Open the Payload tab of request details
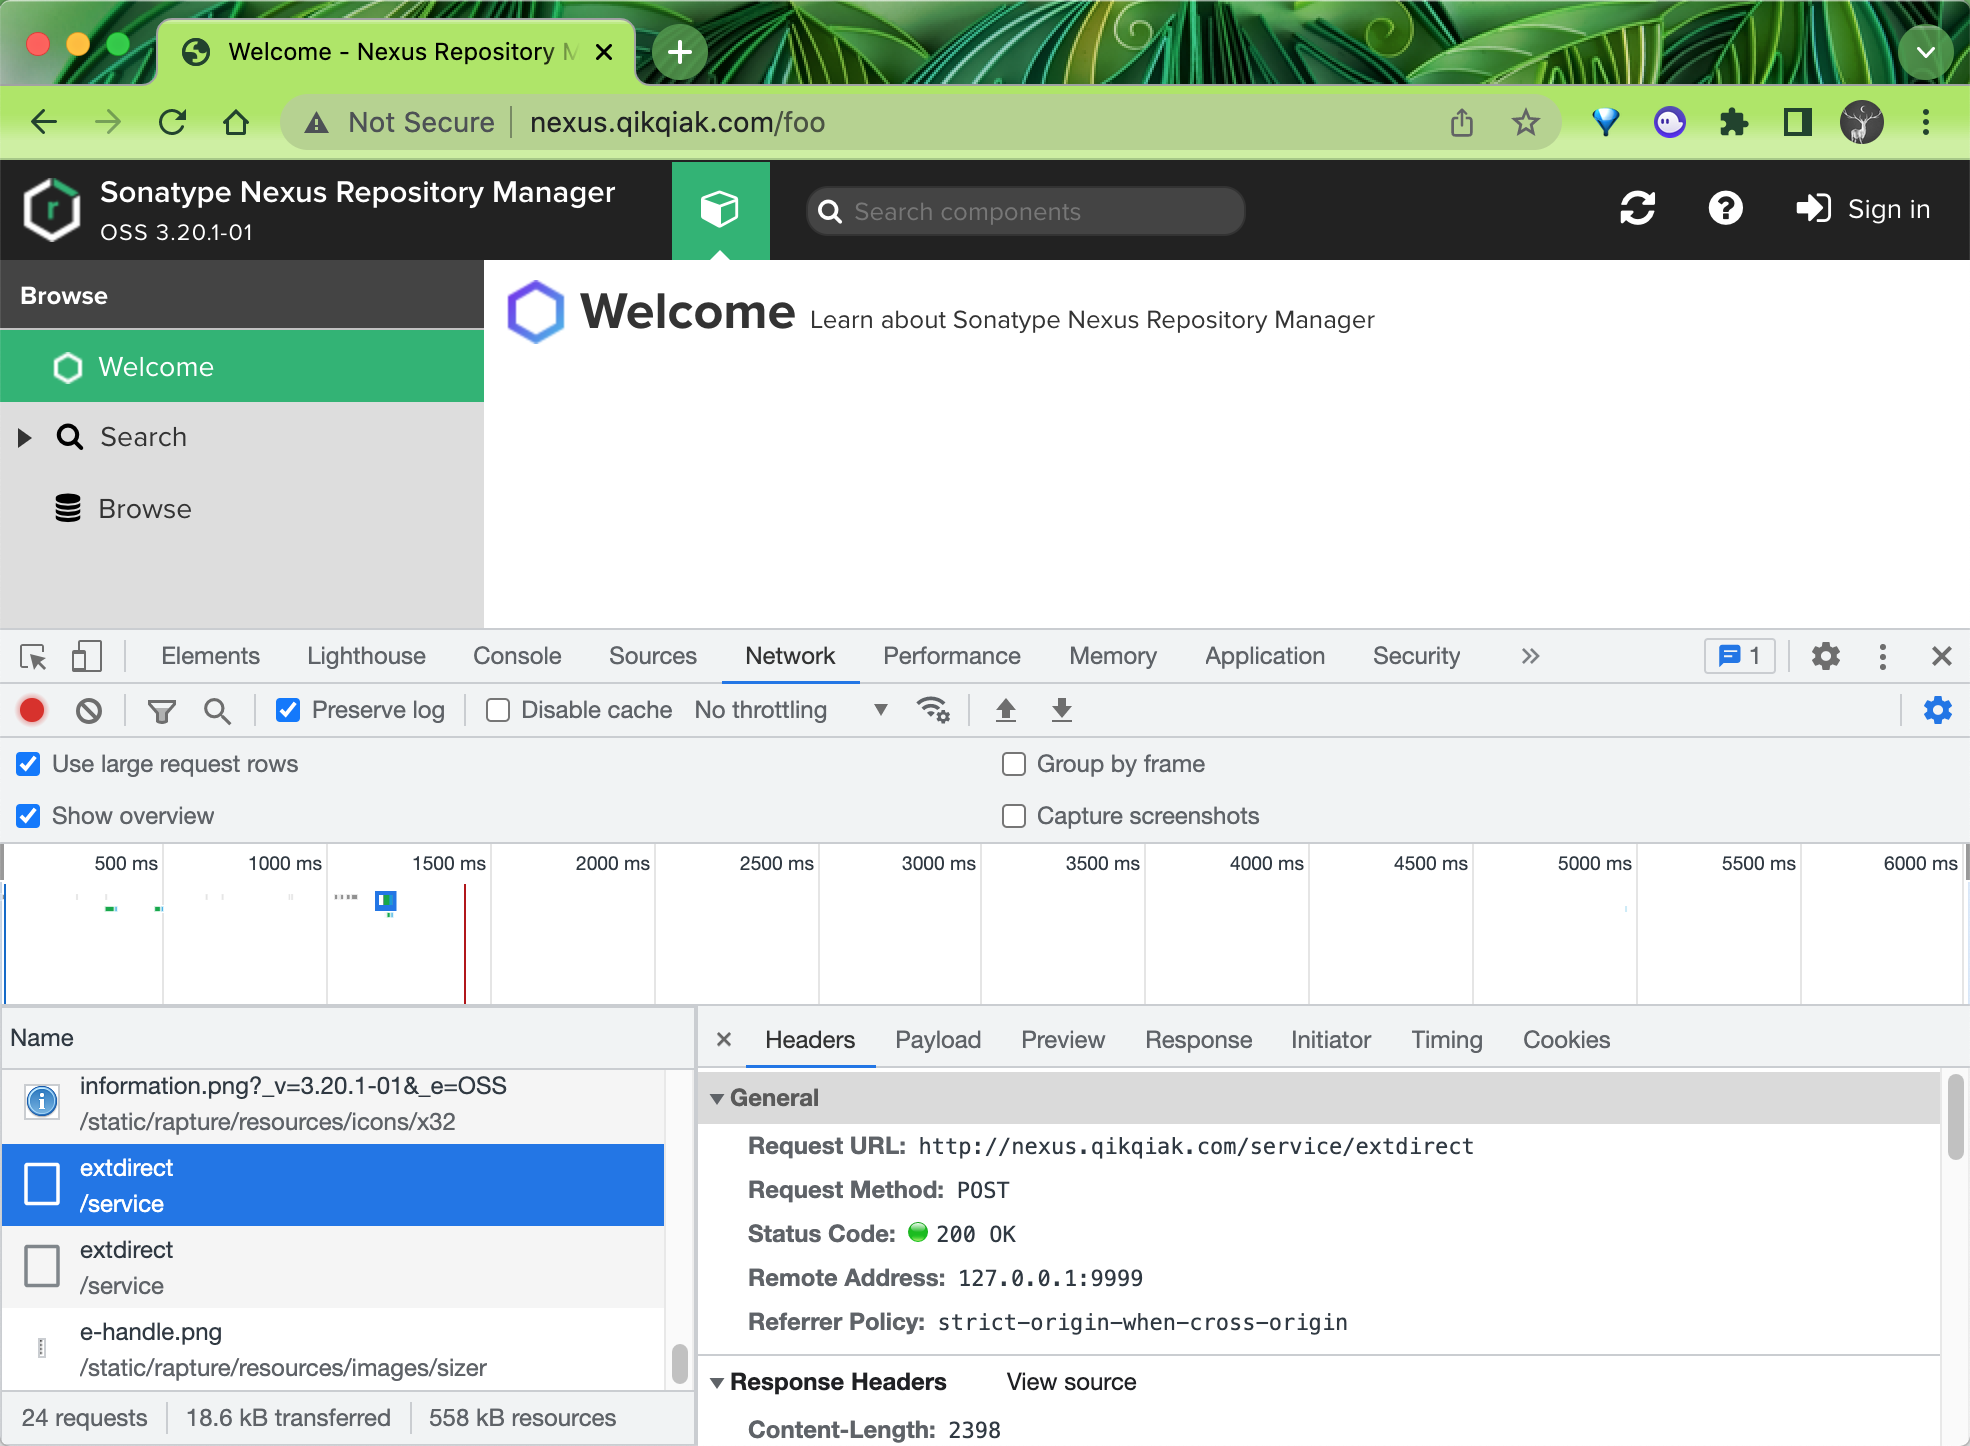The height and width of the screenshot is (1446, 1970). click(x=938, y=1040)
